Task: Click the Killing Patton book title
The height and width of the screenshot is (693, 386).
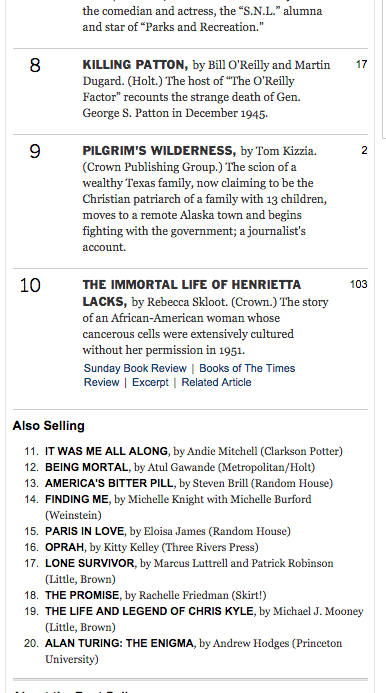Action: pyautogui.click(x=135, y=65)
